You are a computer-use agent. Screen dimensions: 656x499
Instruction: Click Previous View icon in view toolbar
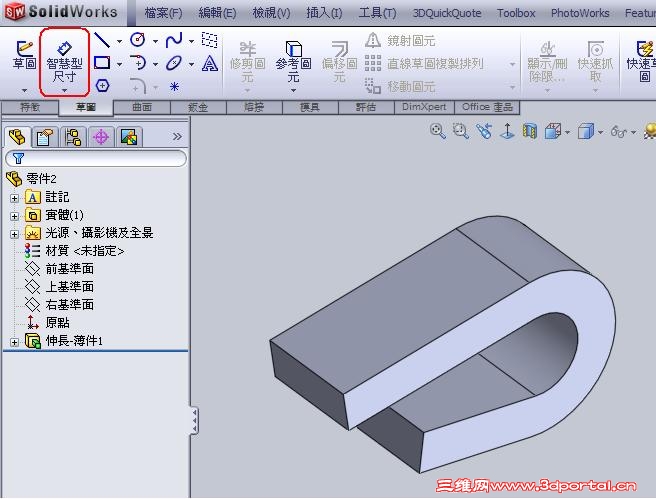coord(484,131)
